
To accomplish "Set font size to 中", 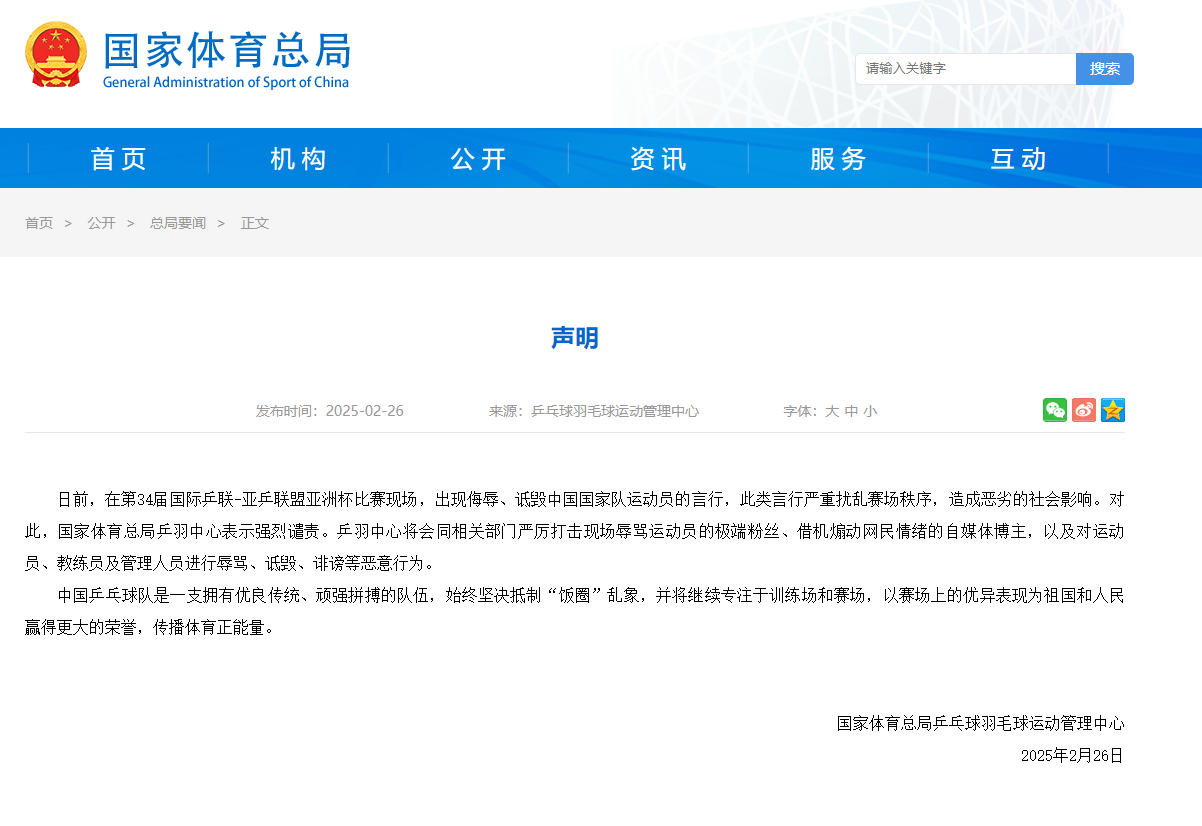I will (851, 411).
